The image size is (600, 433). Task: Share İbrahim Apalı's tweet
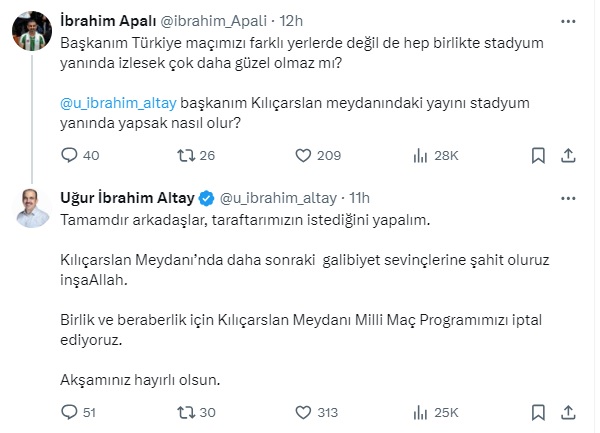[568, 155]
